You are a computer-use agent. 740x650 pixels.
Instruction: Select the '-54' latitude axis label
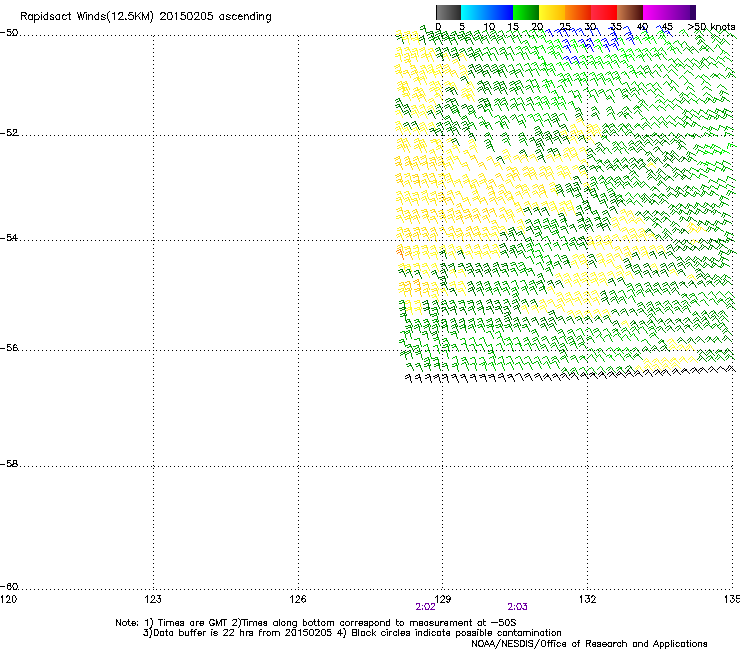pos(9,238)
